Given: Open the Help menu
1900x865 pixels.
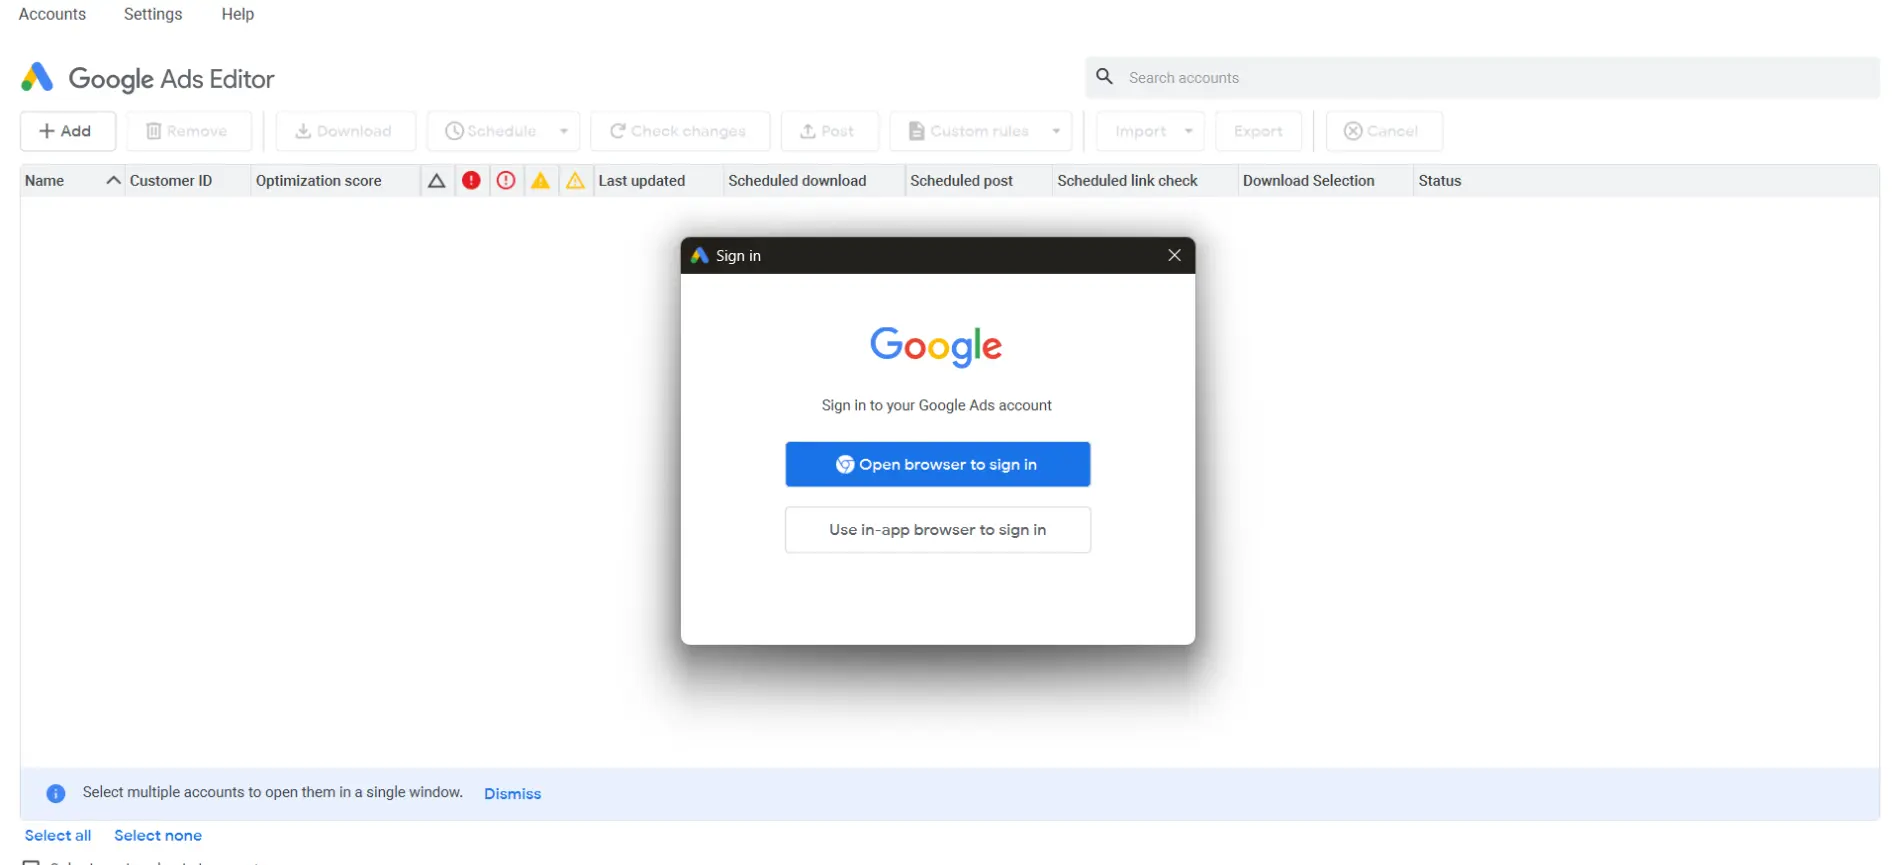Looking at the screenshot, I should [x=238, y=14].
